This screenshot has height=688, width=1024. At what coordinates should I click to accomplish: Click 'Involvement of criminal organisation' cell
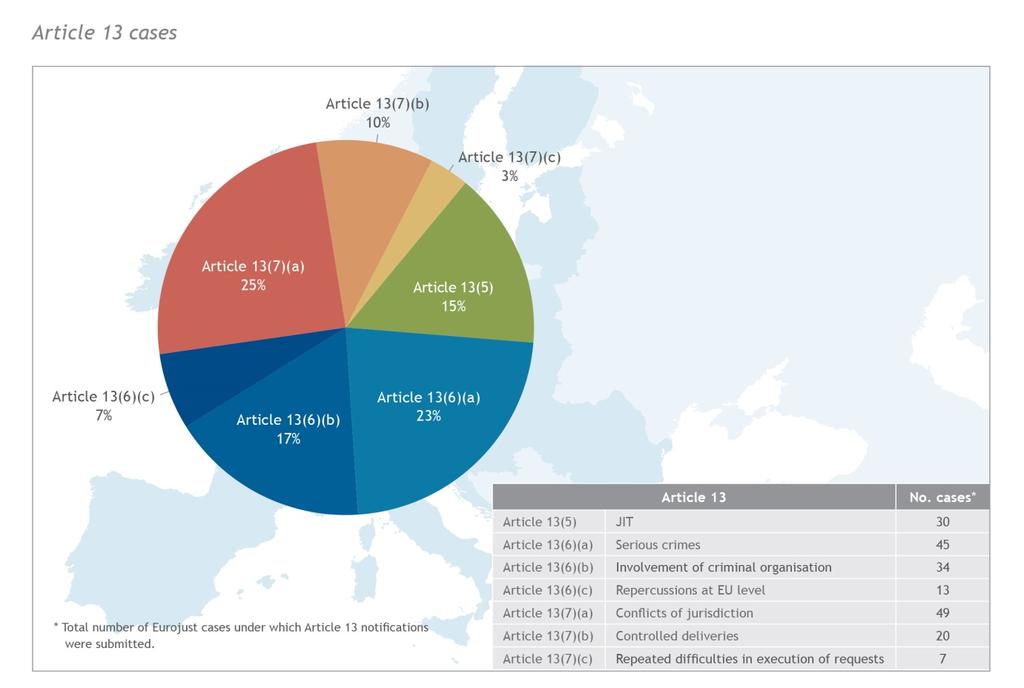pyautogui.click(x=750, y=567)
